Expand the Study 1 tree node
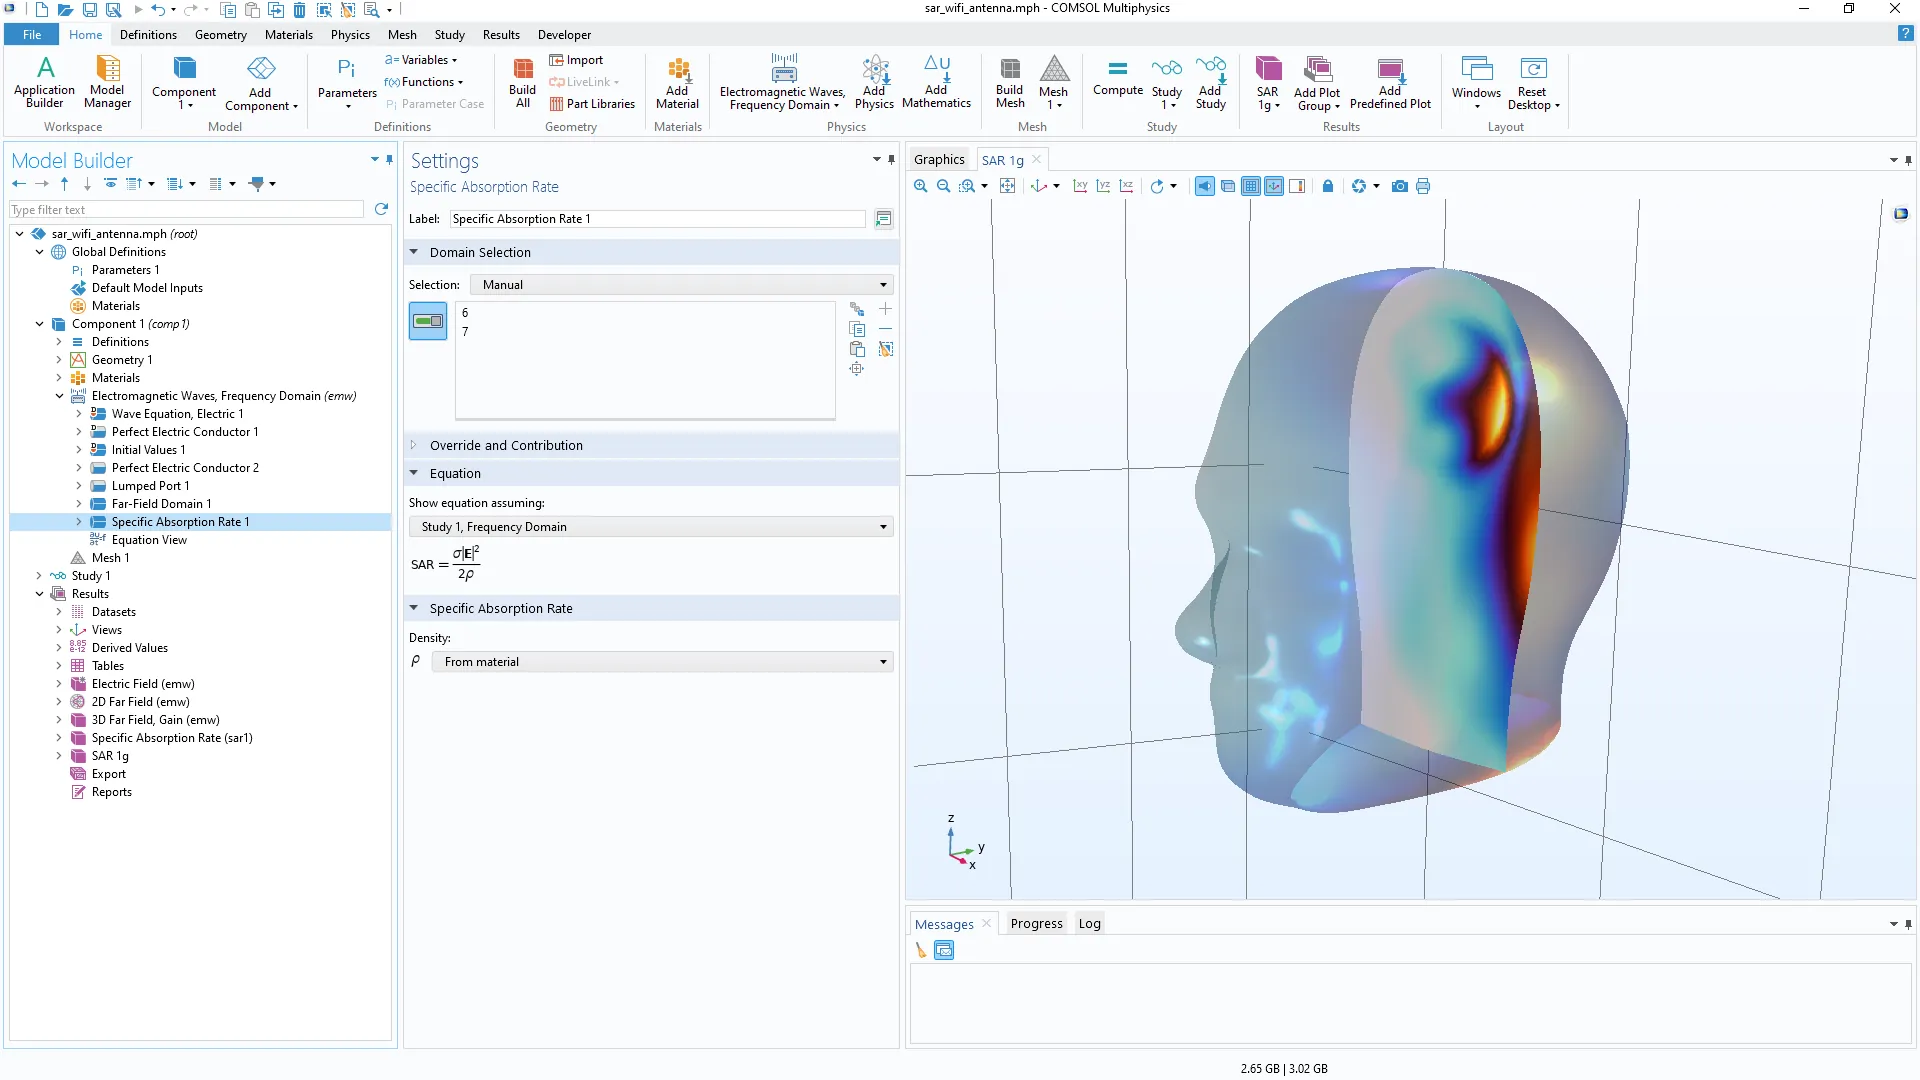Viewport: 1920px width, 1080px height. pos(39,576)
